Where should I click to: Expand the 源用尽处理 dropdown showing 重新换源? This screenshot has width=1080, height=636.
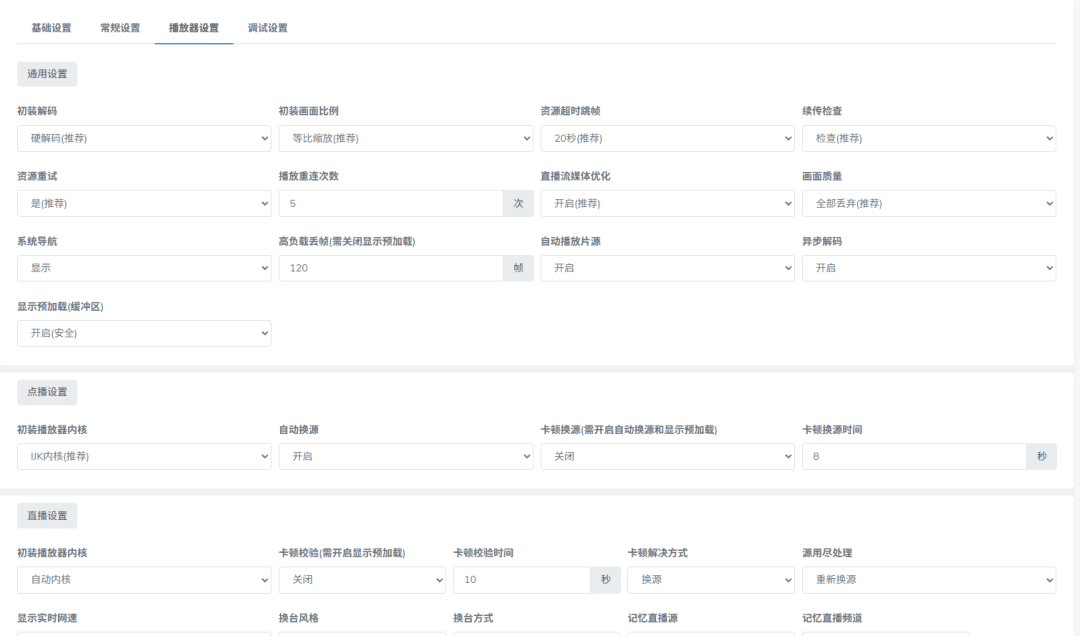929,580
